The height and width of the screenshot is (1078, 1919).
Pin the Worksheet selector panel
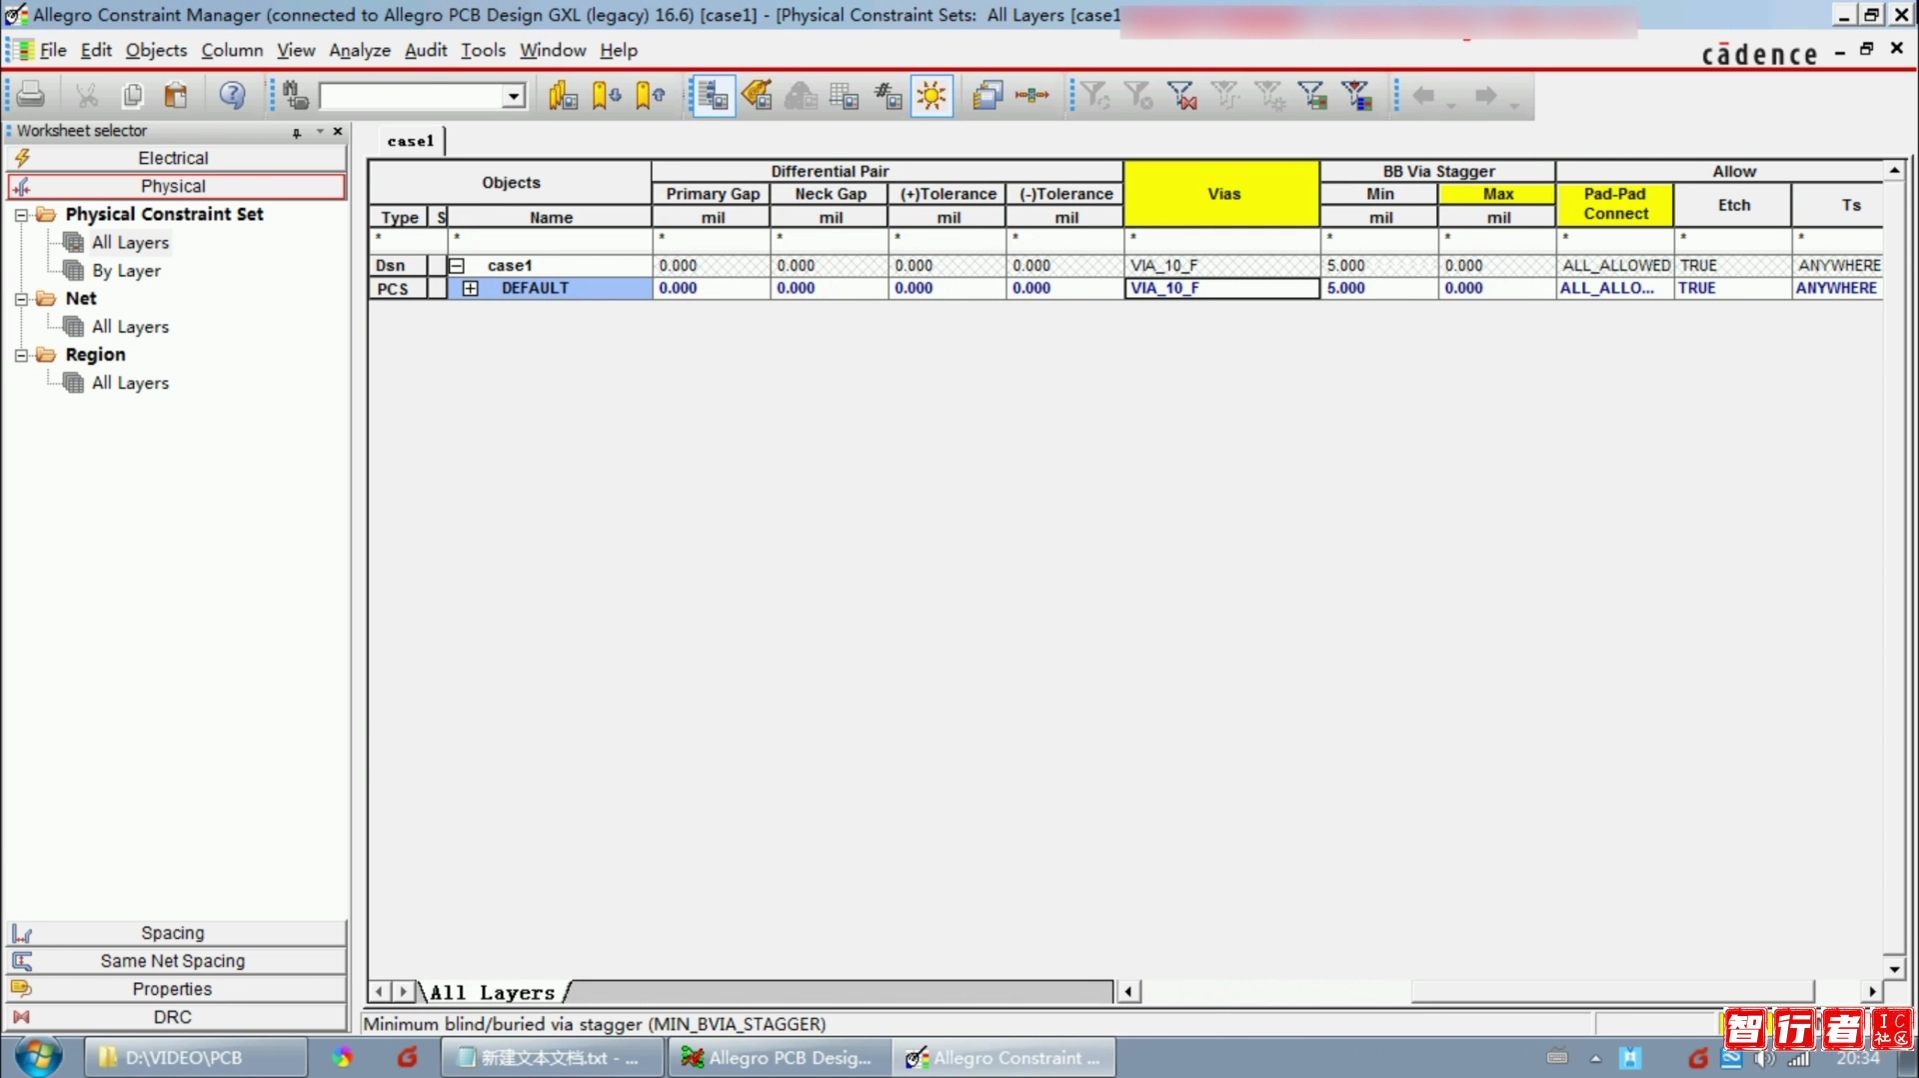coord(297,132)
